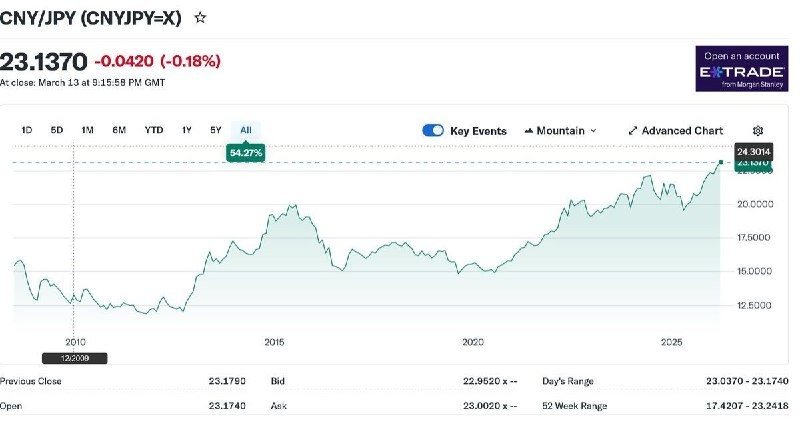Viewport: 800px width, 425px height.
Task: Select the YTD range tab
Action: (x=154, y=130)
